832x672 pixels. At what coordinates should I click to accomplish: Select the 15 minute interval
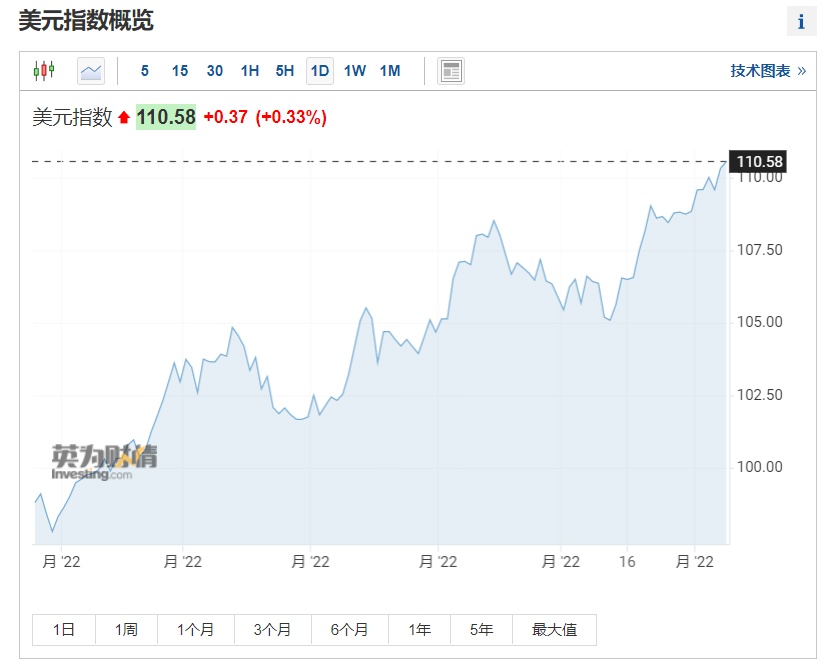180,71
